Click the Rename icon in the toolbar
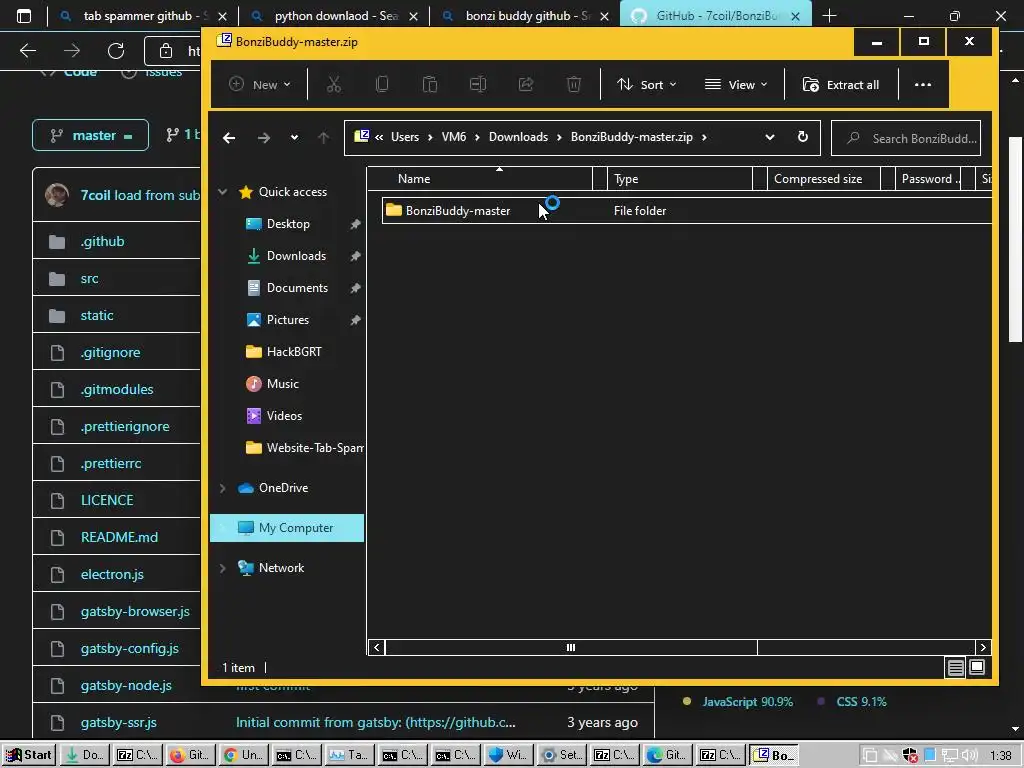The image size is (1024, 768). [478, 84]
